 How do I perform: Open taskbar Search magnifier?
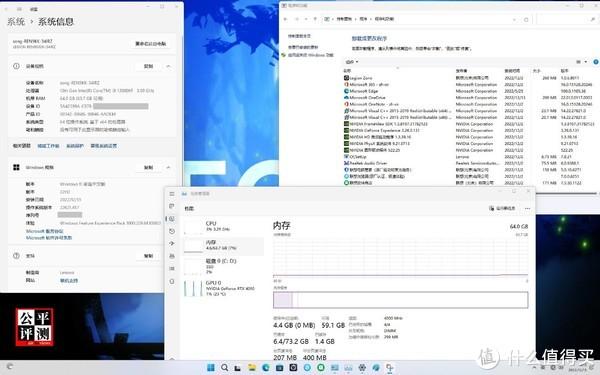coord(225,368)
